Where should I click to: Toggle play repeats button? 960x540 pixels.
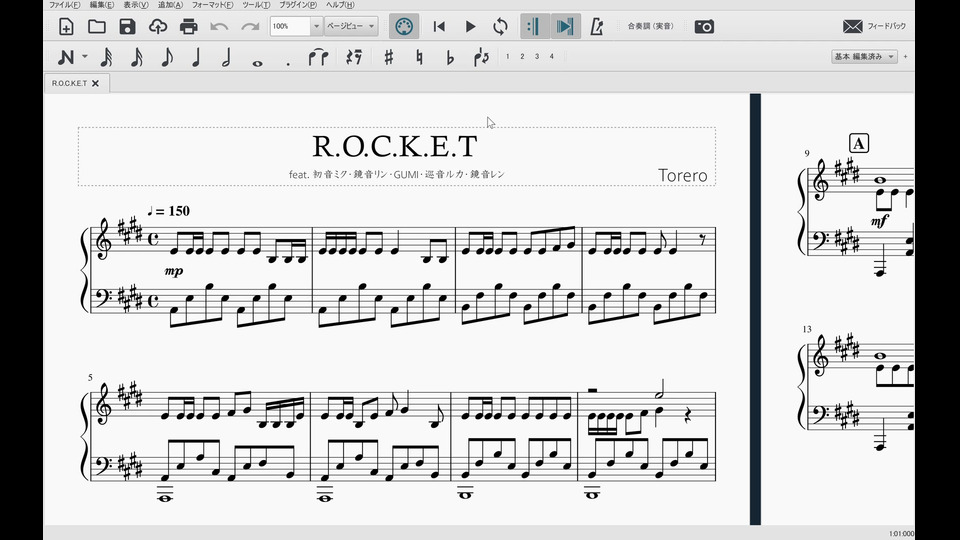(534, 26)
